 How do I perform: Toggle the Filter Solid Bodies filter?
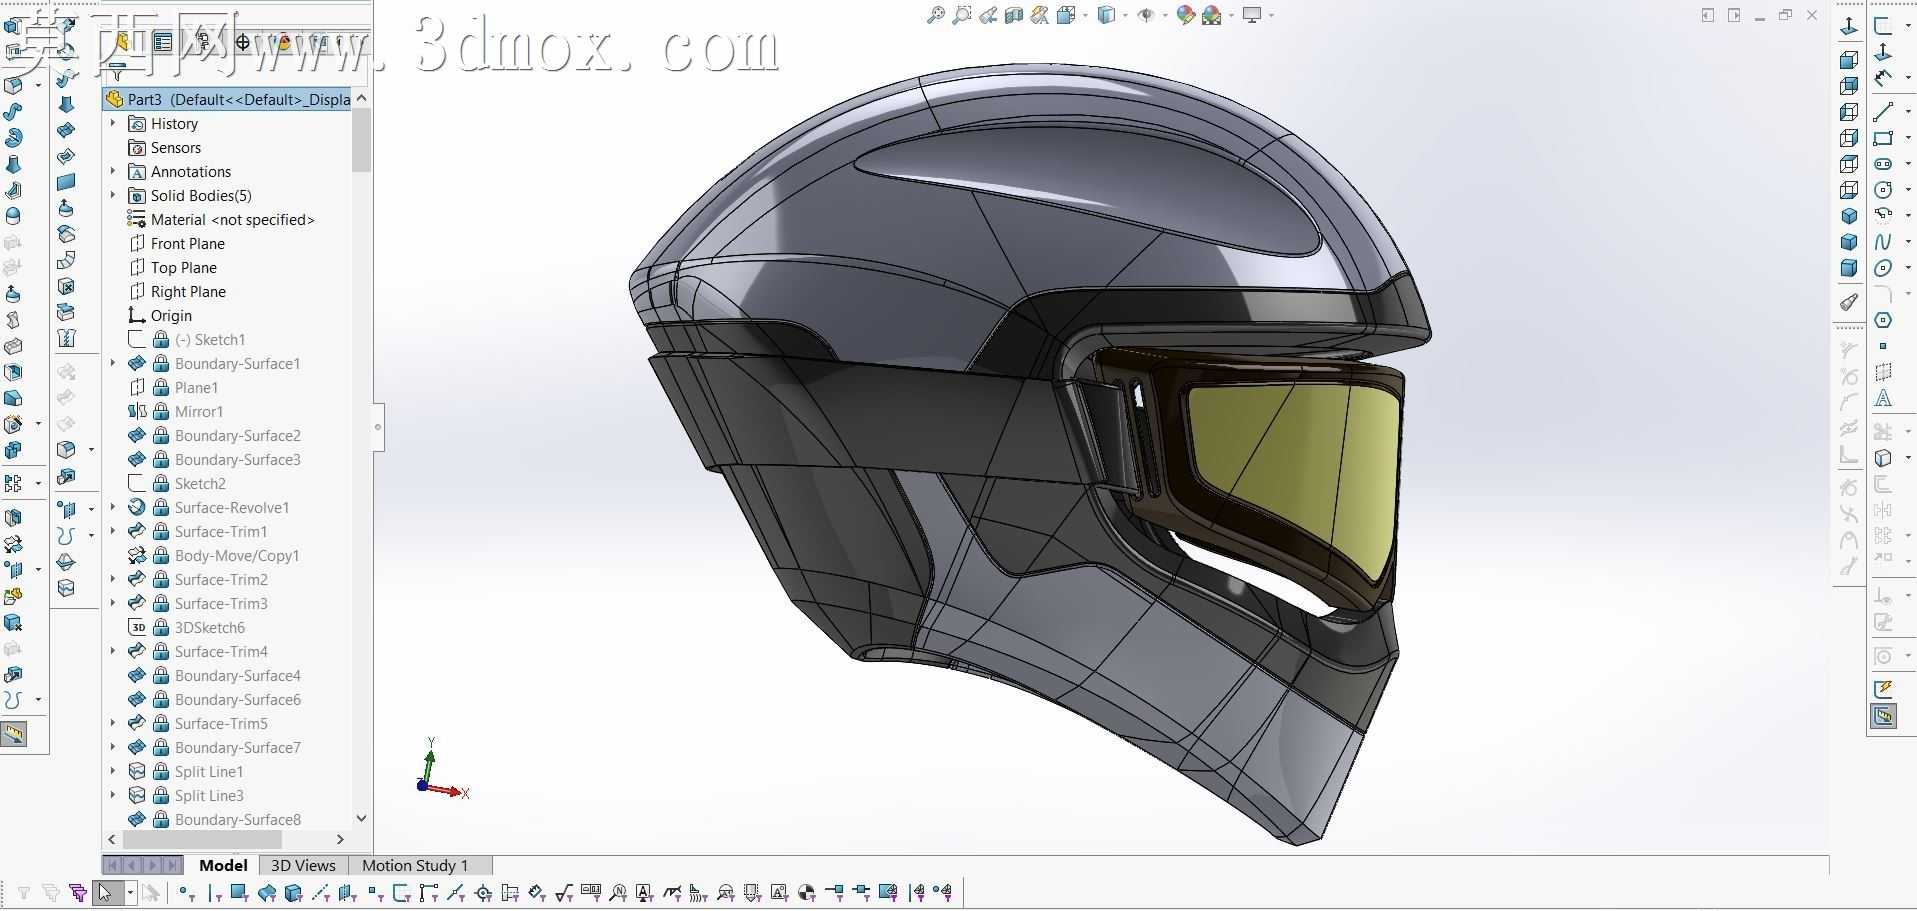293,892
